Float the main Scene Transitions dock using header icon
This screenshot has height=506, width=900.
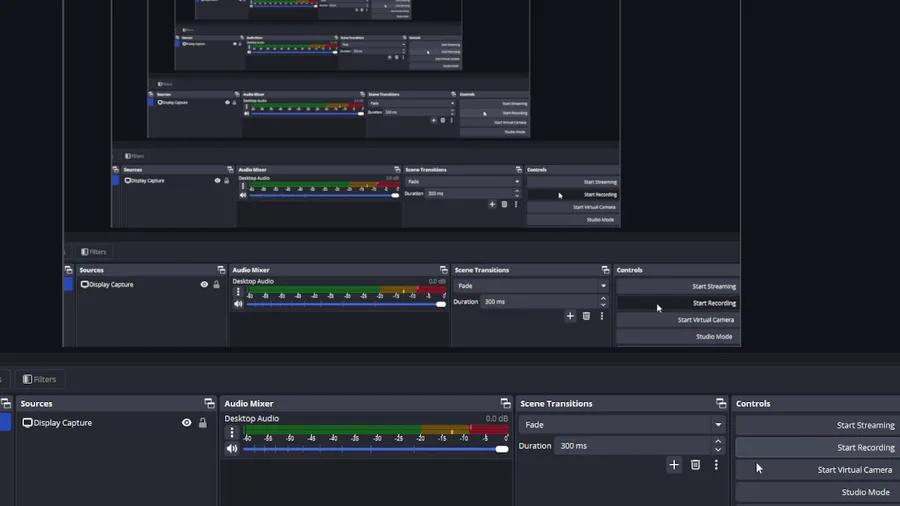pos(721,403)
